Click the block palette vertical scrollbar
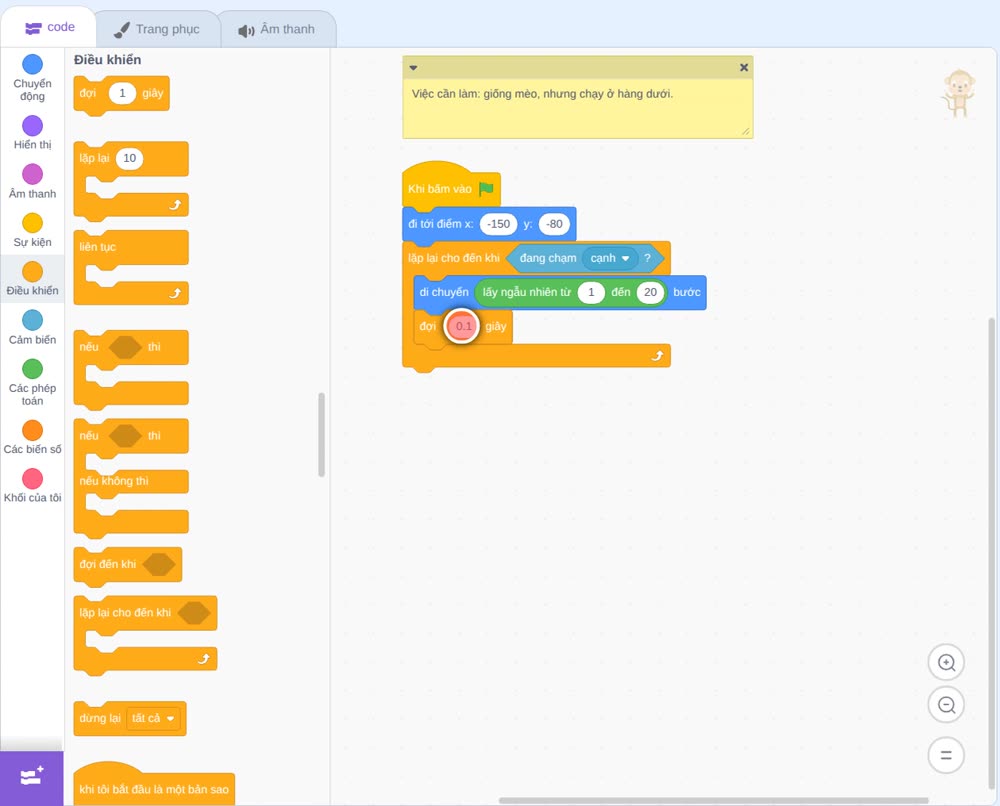Screen dimensions: 1000x806 coord(321,434)
